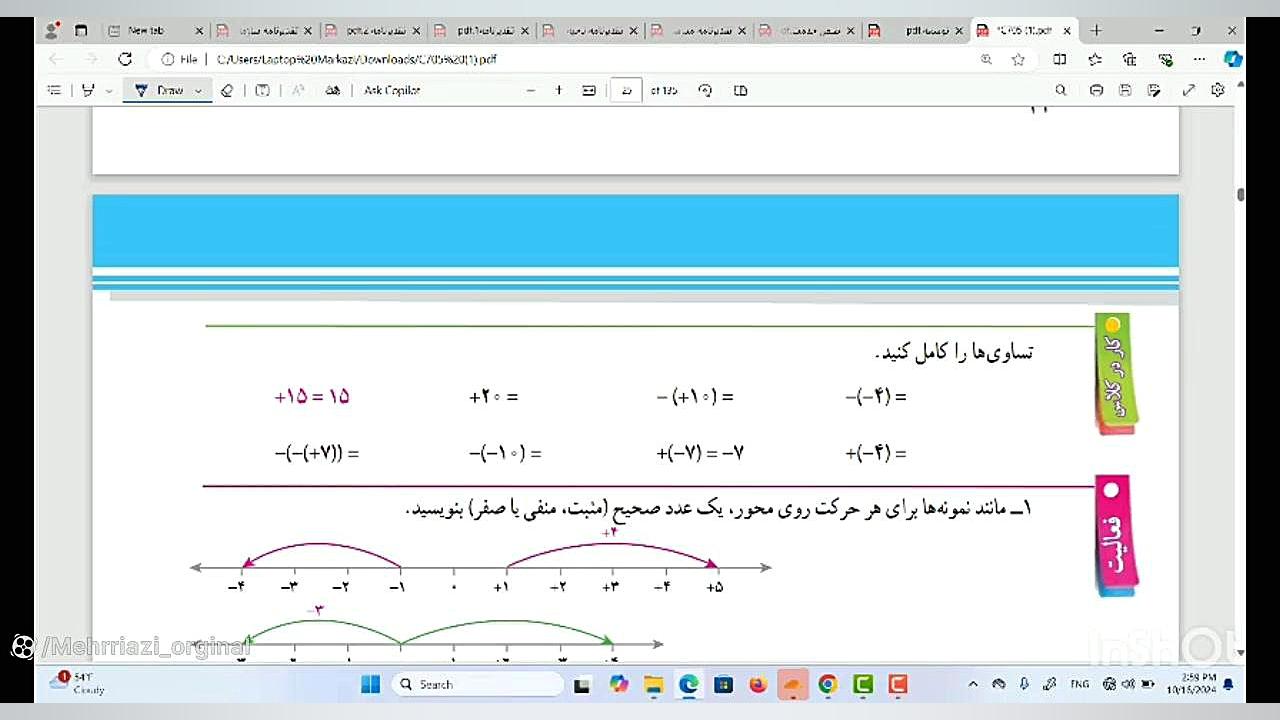Click the taskbar Search box
This screenshot has width=1280, height=720.
coord(478,684)
